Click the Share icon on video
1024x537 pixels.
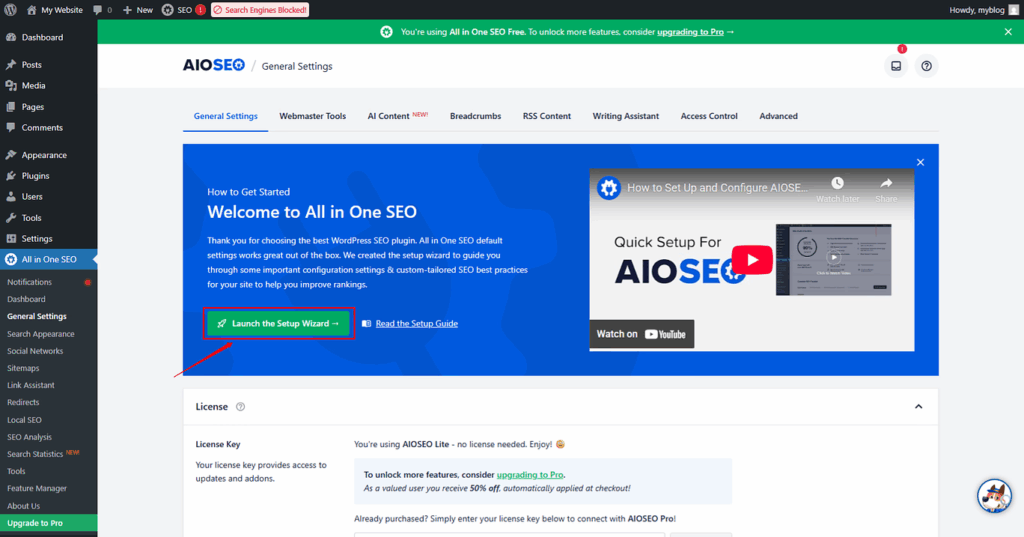click(x=886, y=188)
